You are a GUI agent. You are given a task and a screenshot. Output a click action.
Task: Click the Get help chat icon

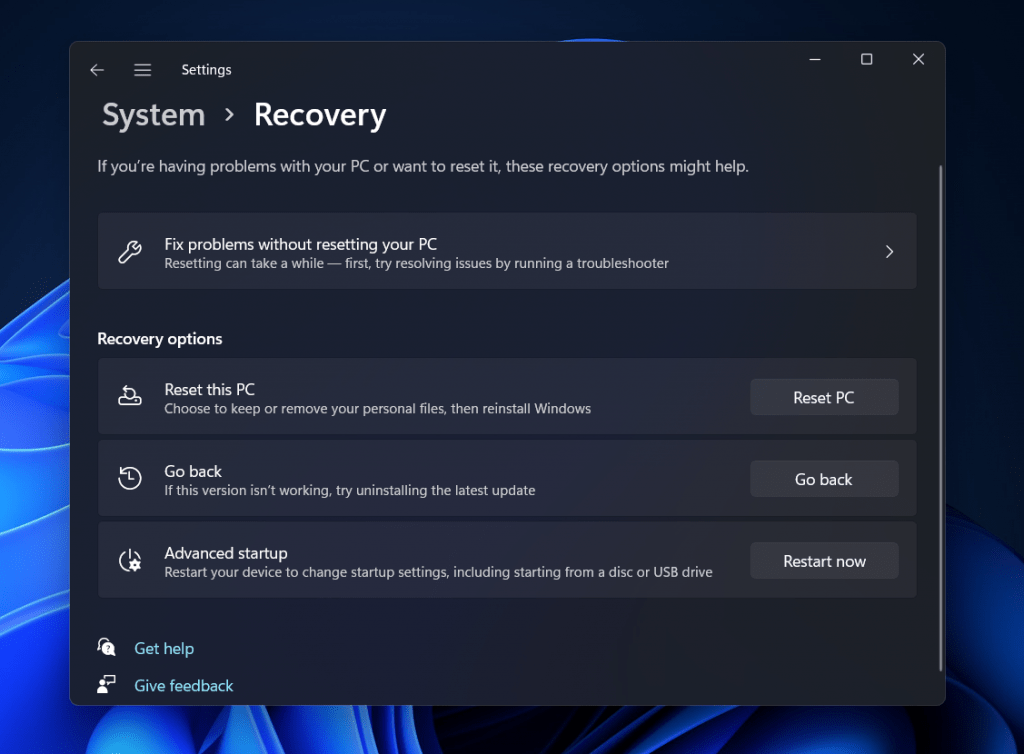coord(107,648)
